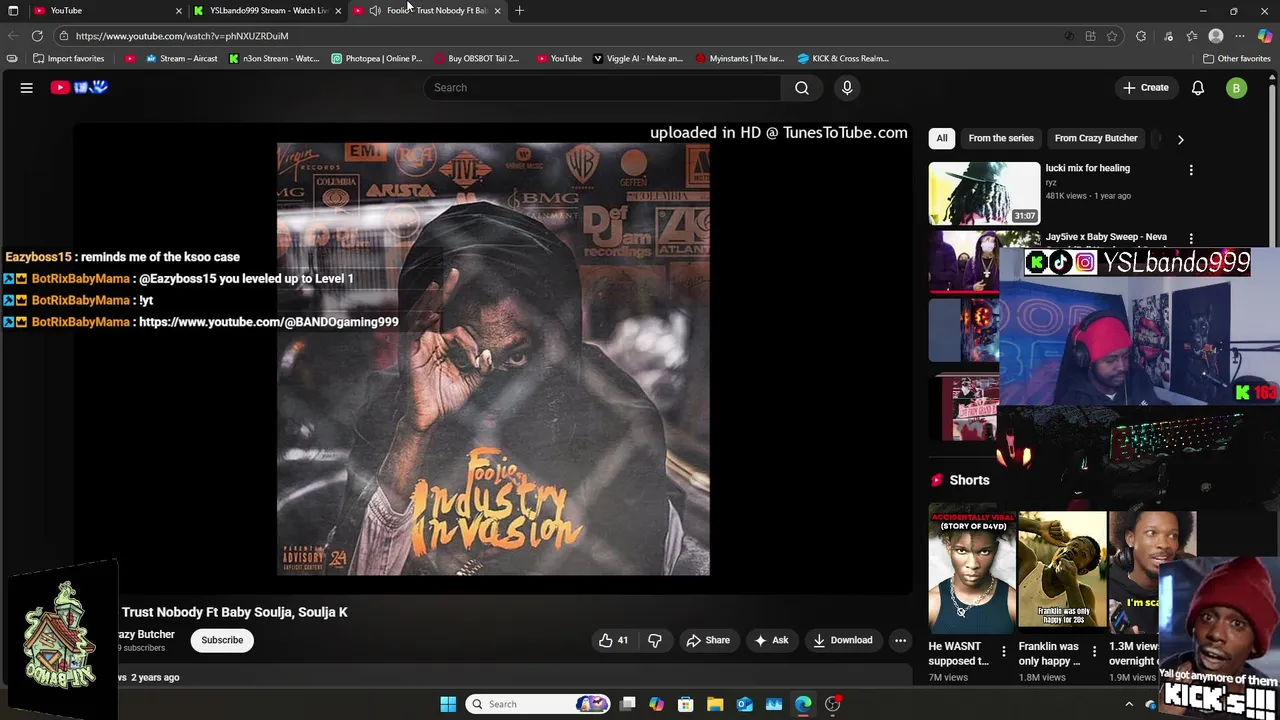Viewport: 1280px width, 720px height.
Task: Open OBS Studio from the taskbar
Action: pos(832,704)
